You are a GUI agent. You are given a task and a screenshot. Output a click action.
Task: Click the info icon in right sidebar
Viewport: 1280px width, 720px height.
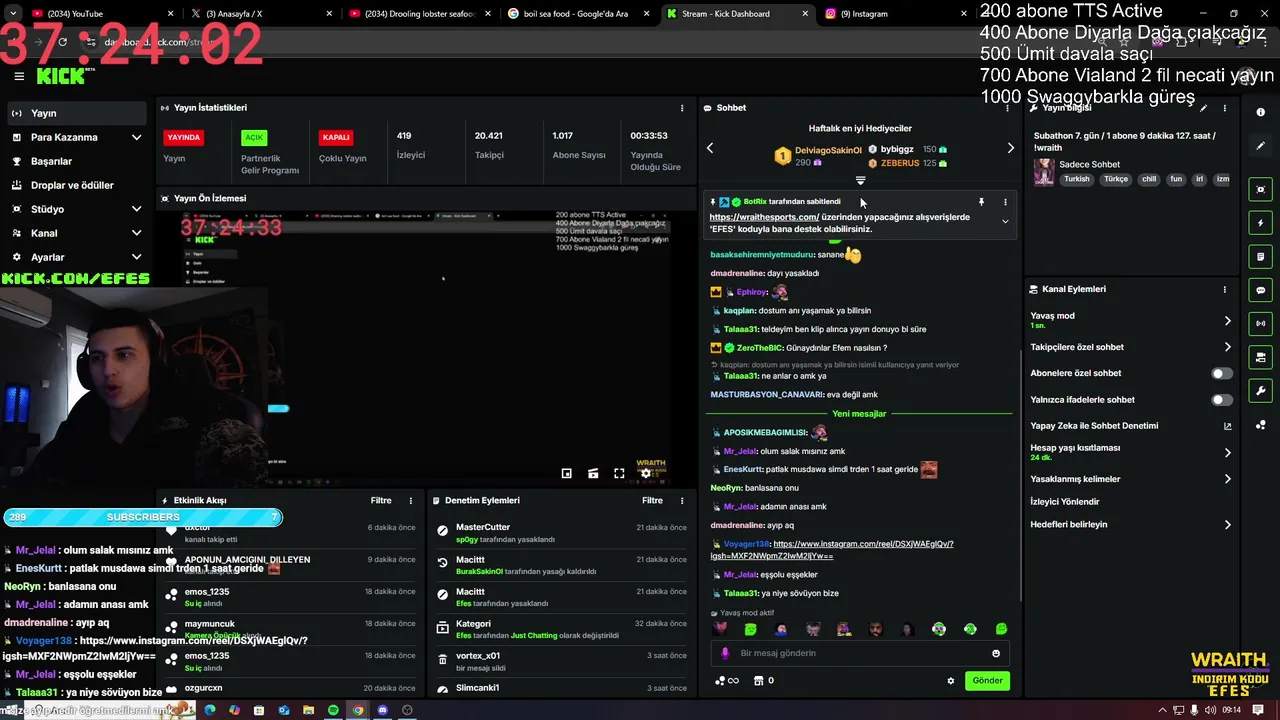pyautogui.click(x=1261, y=112)
